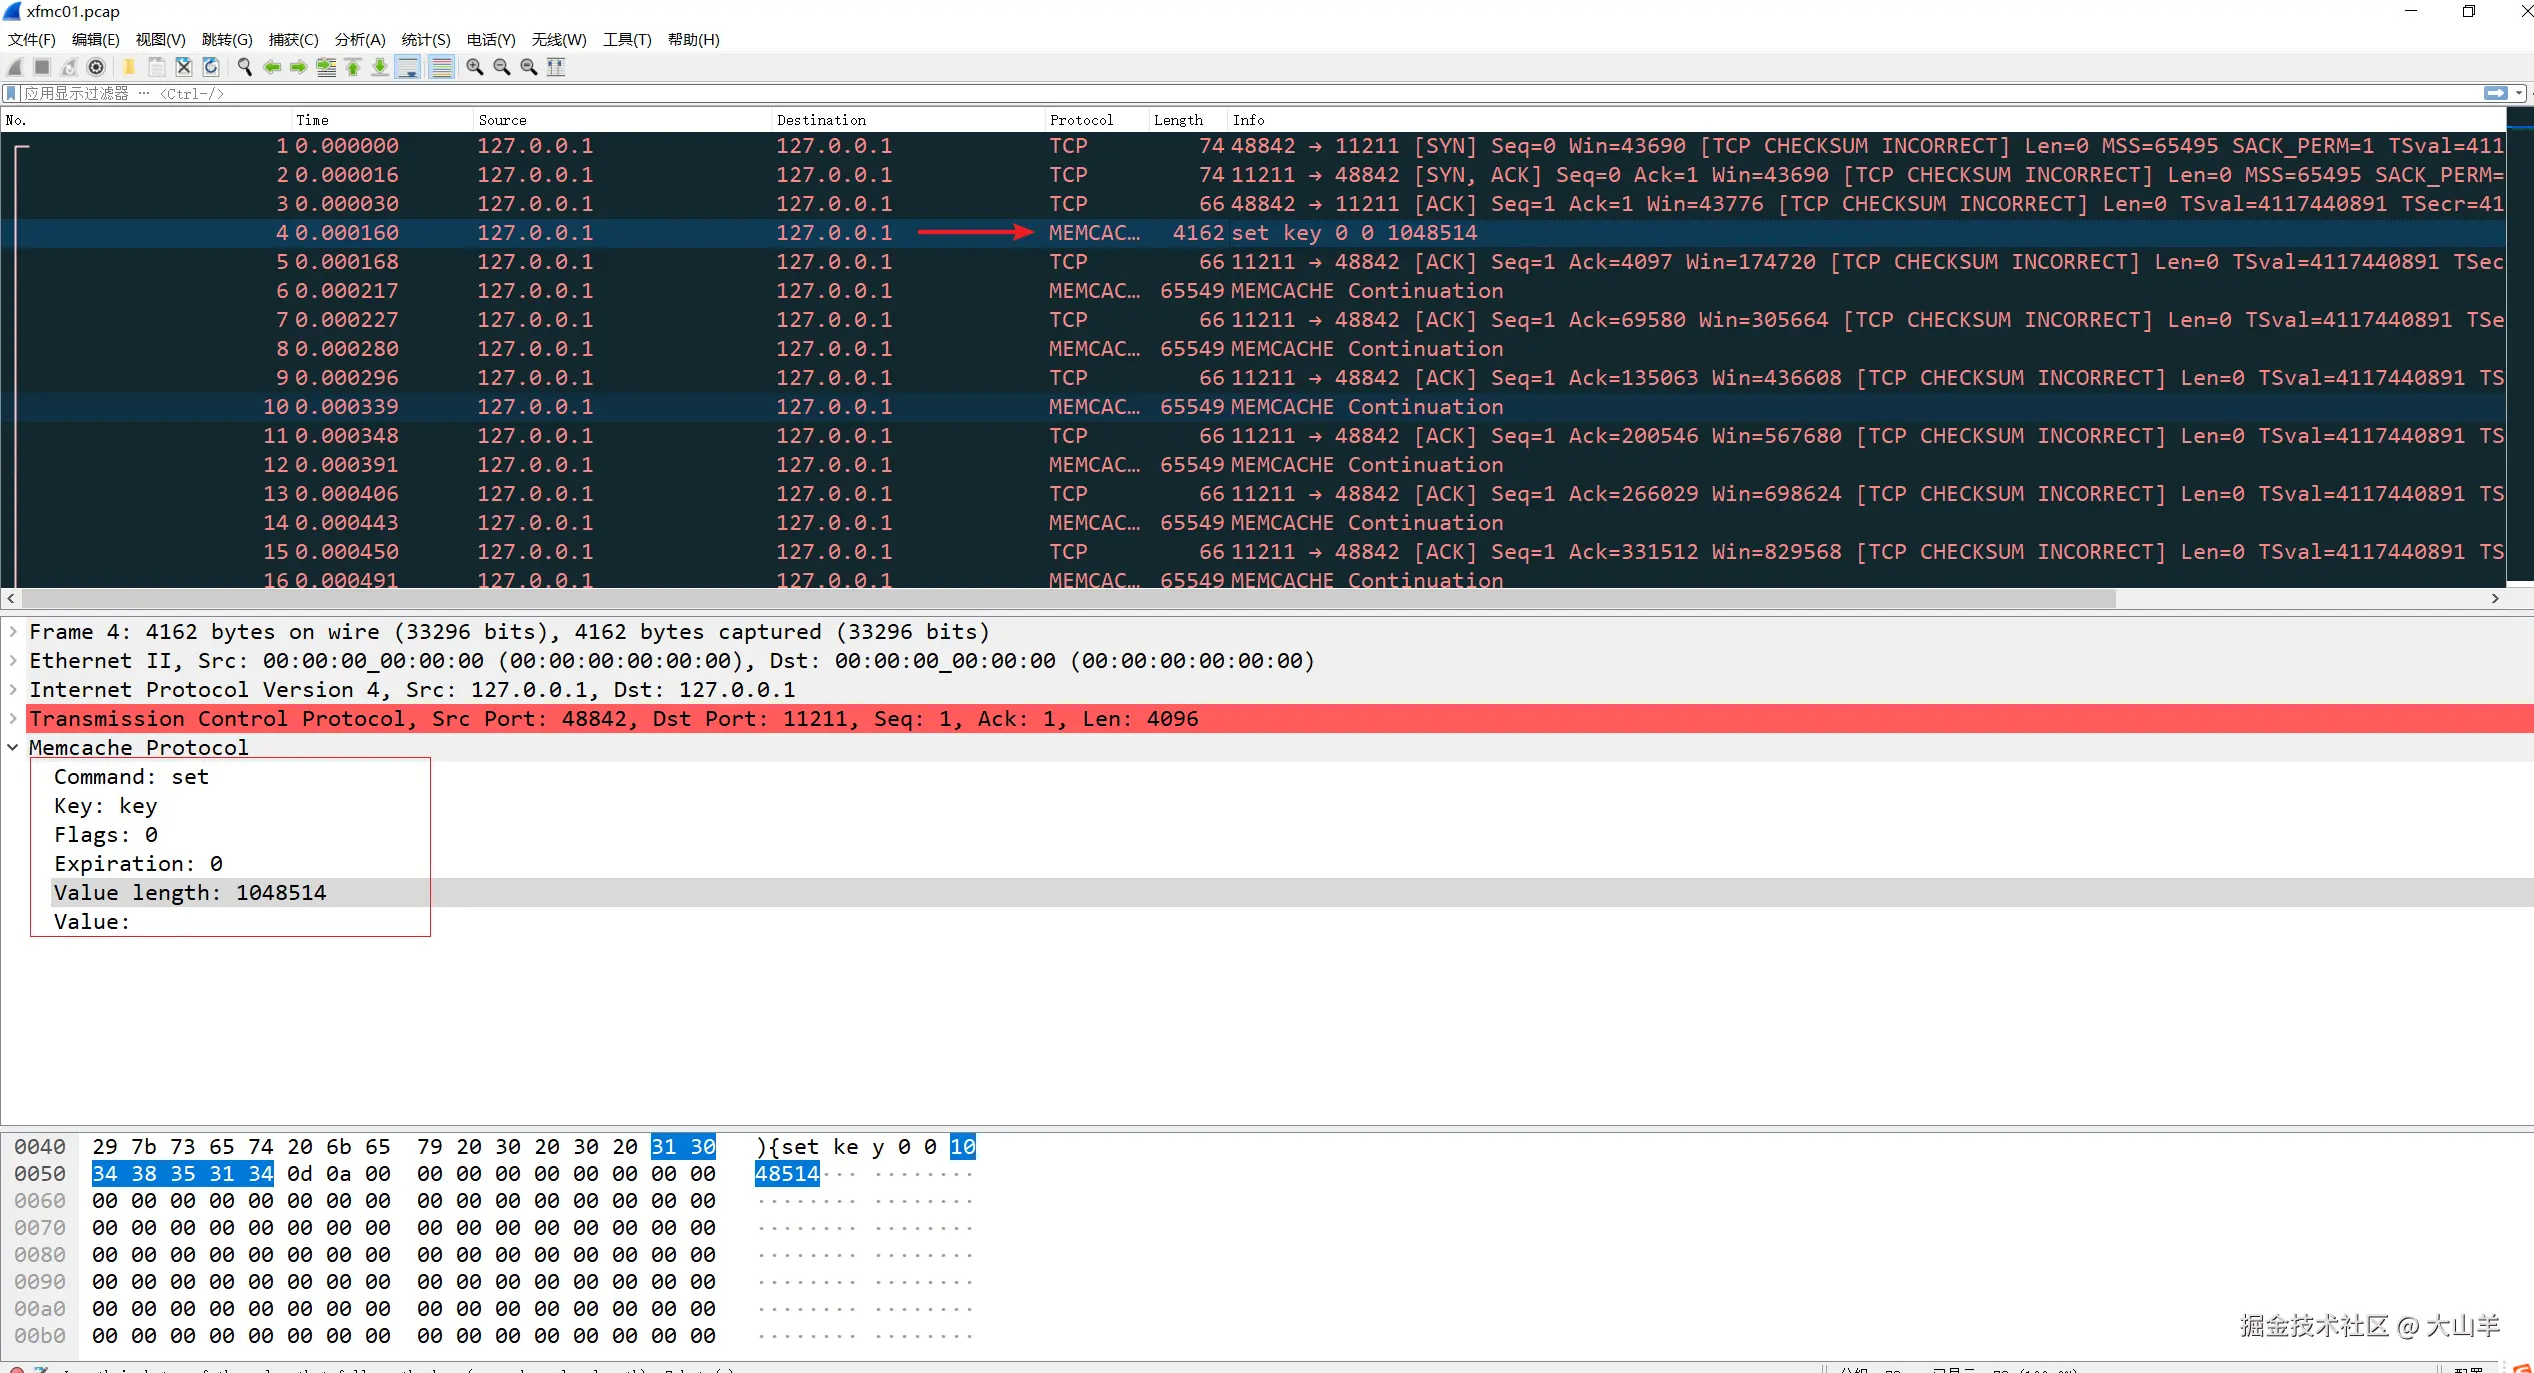
Task: Close the capture file with X icon
Action: pyautogui.click(x=184, y=67)
